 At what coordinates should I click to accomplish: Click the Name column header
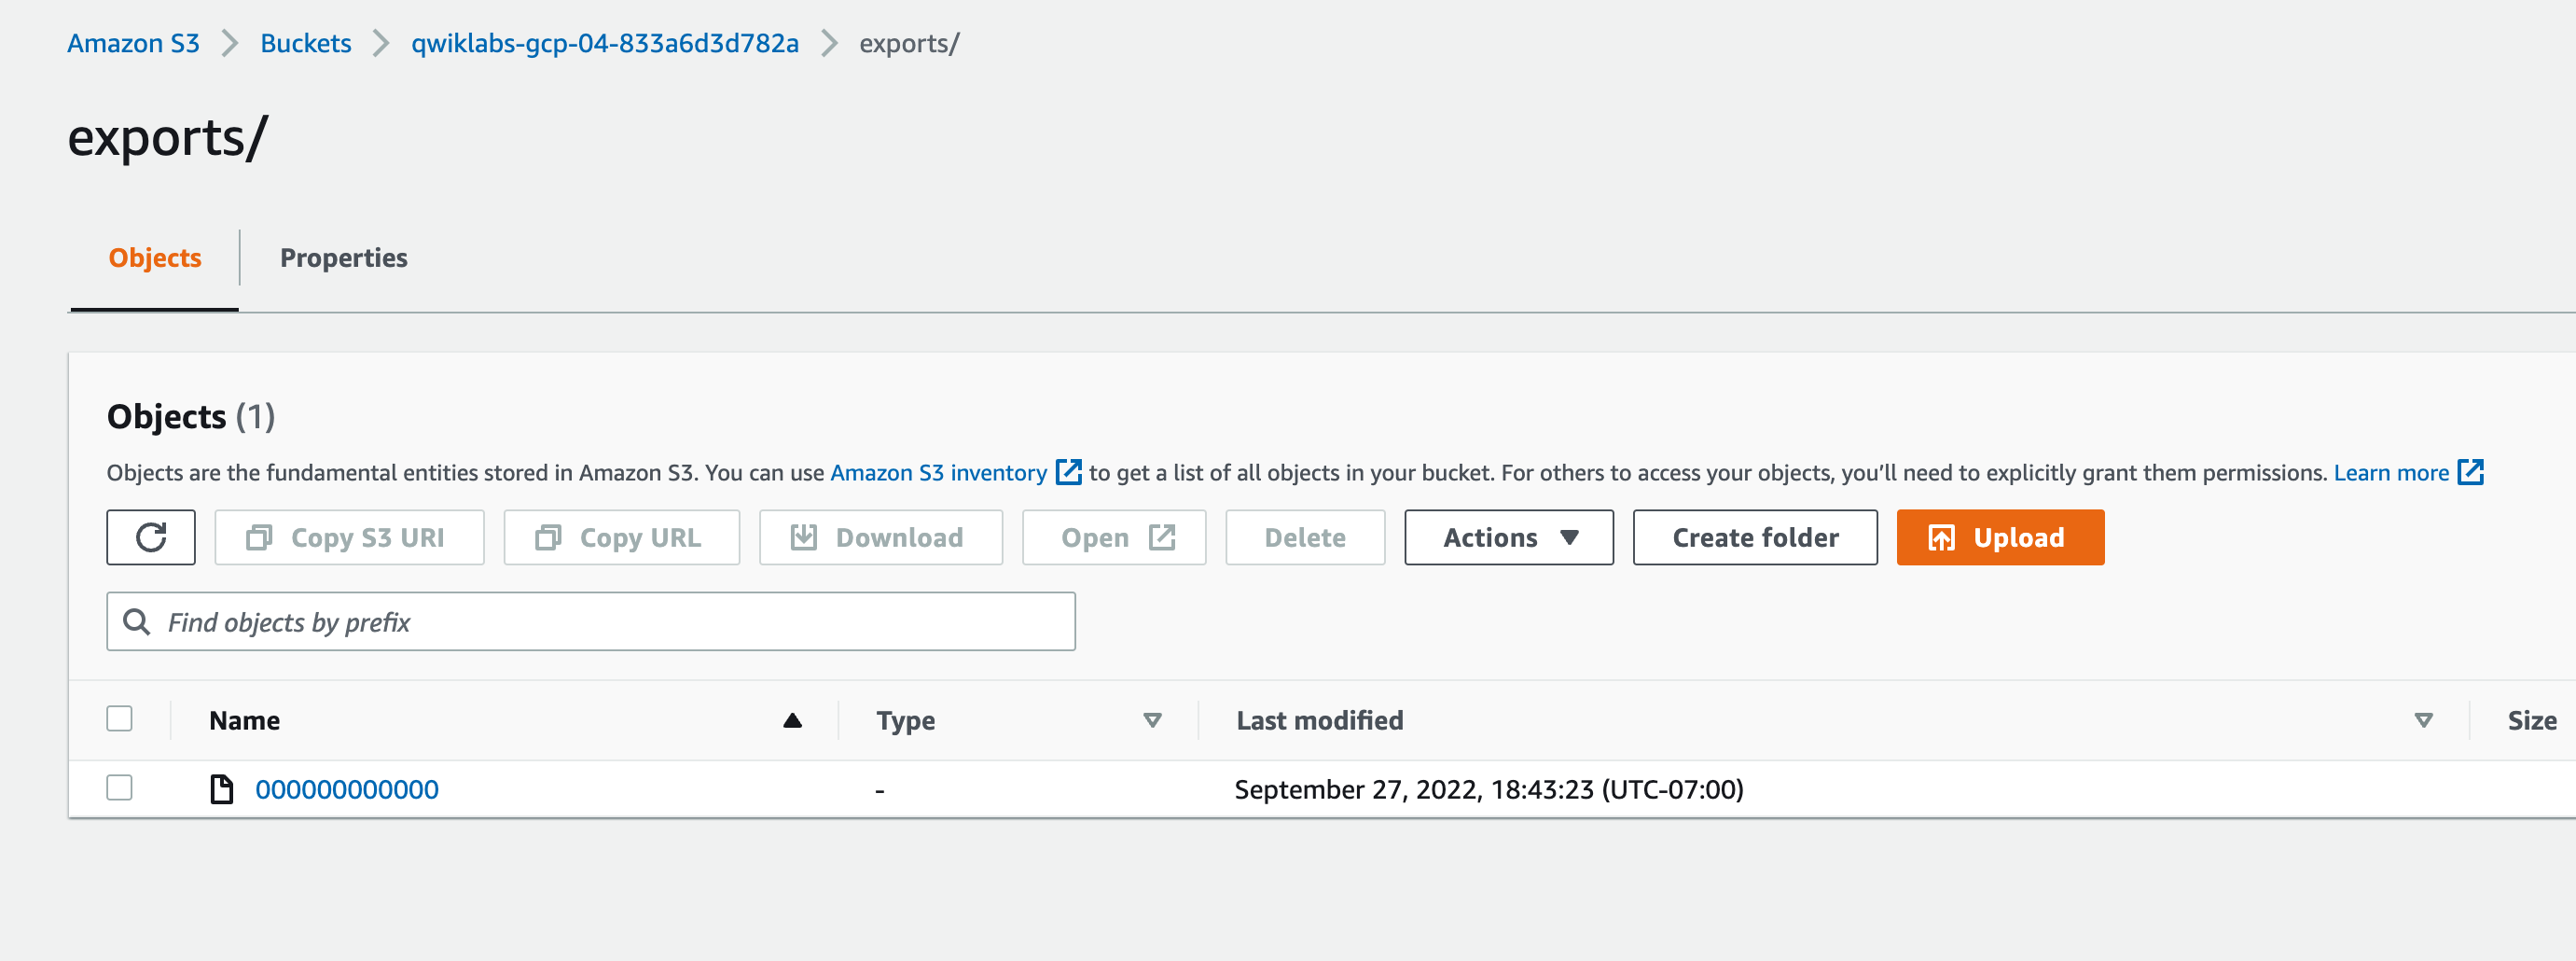[244, 720]
